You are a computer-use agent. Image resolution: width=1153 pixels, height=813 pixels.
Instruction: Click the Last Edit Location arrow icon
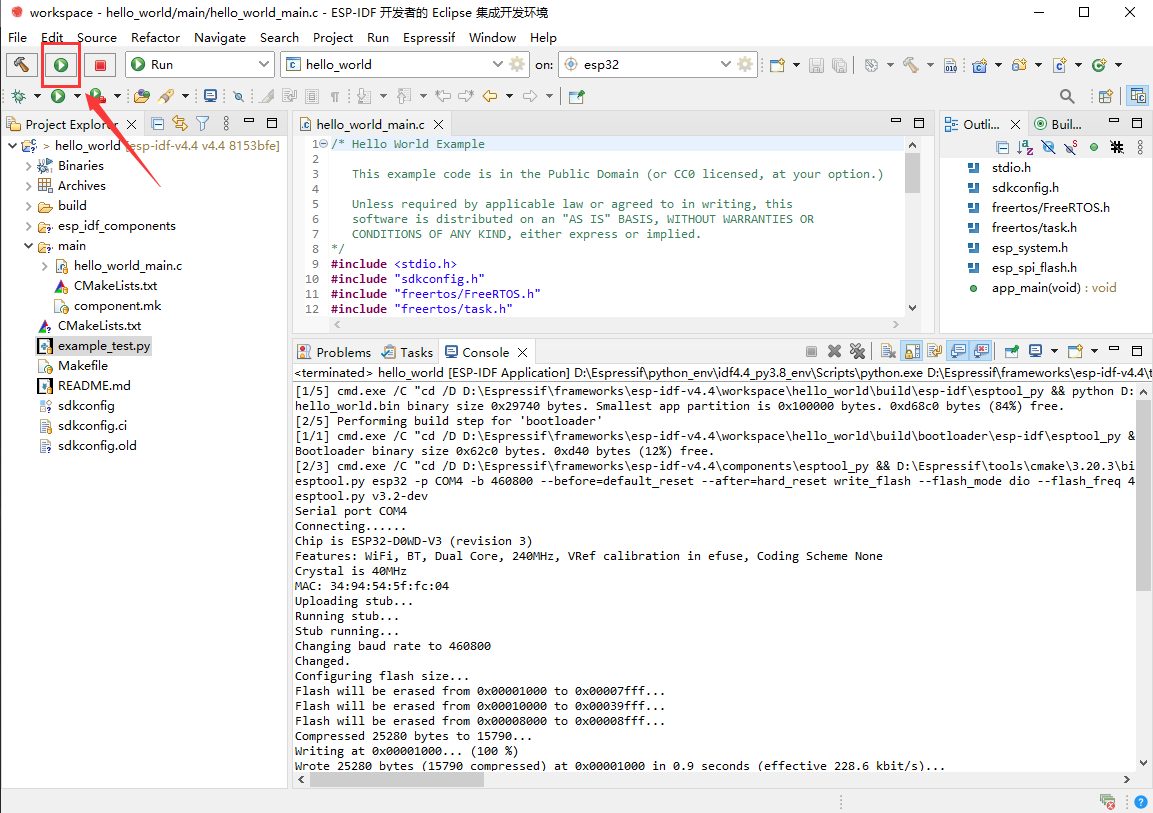[x=443, y=96]
